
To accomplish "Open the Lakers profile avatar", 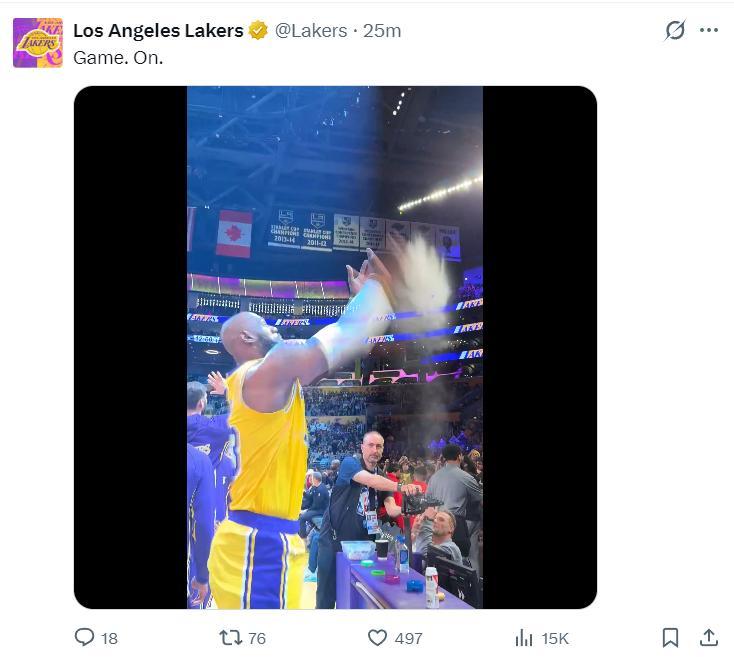I will click(38, 43).
